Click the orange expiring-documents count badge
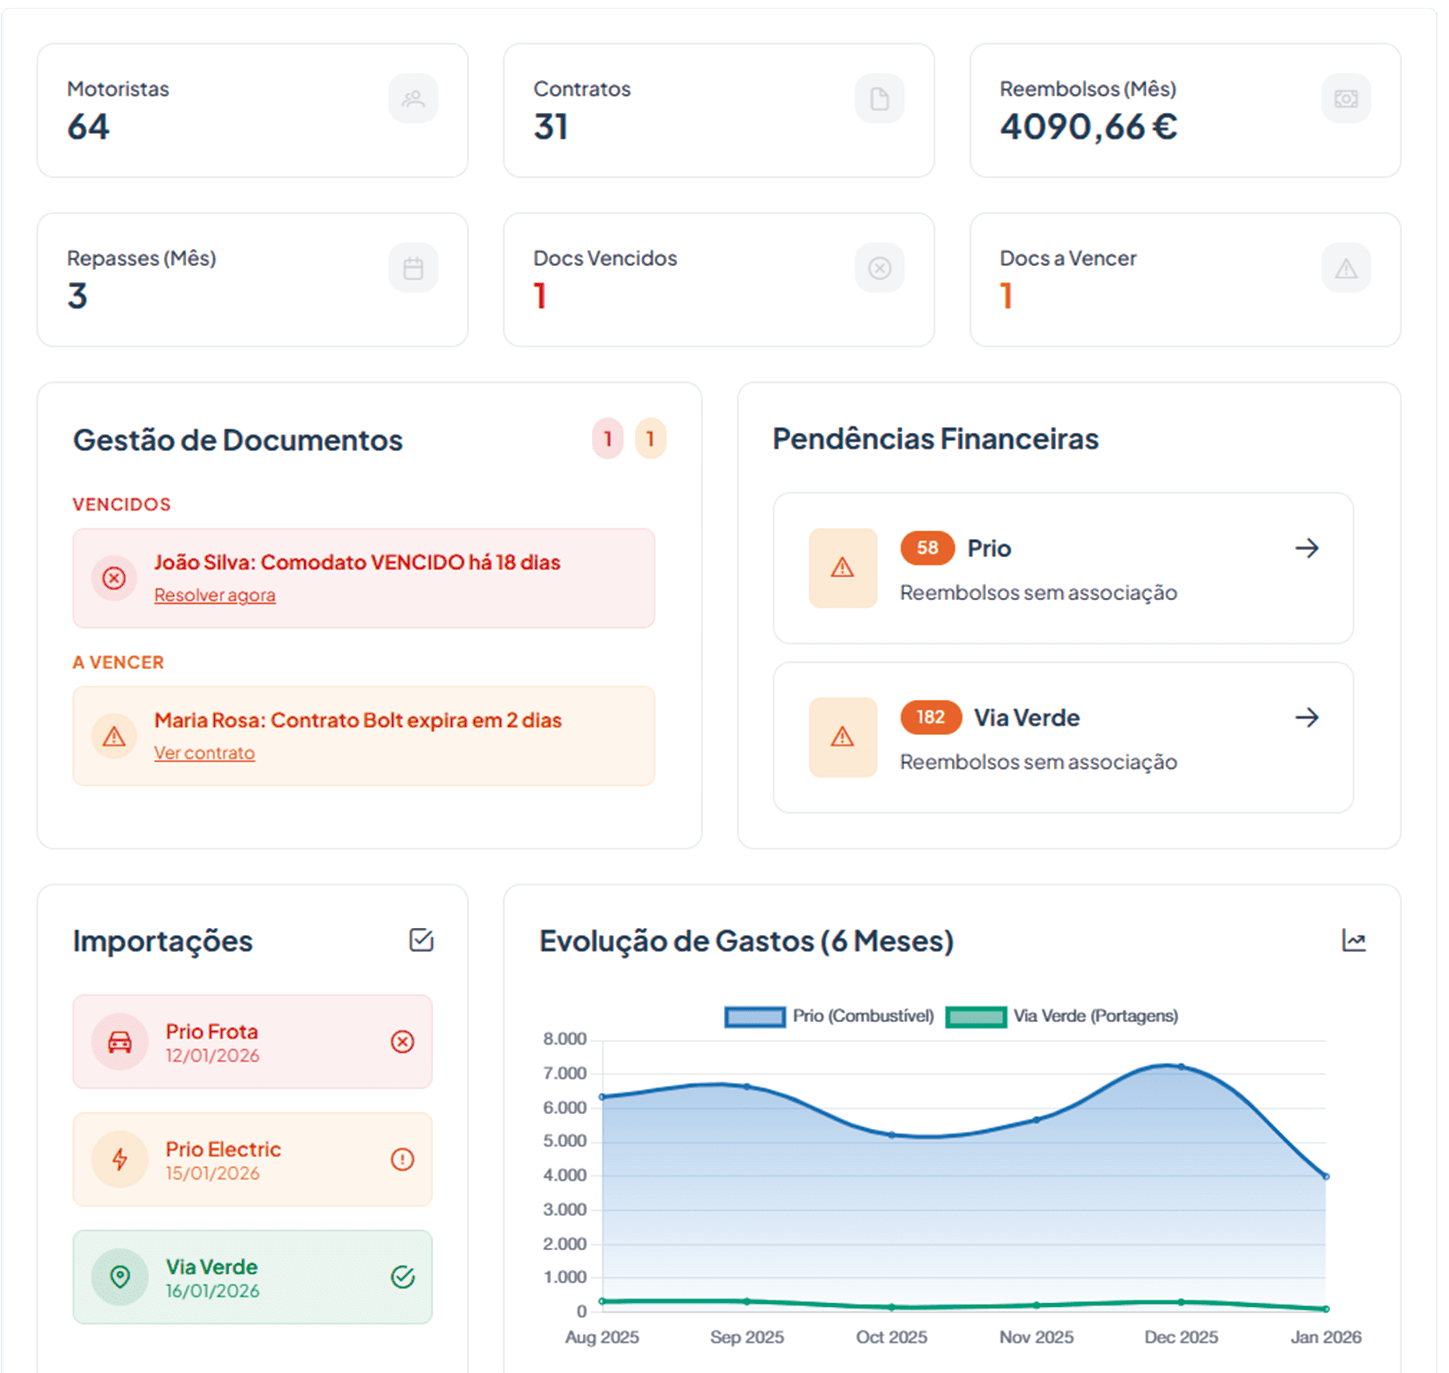 (x=650, y=439)
